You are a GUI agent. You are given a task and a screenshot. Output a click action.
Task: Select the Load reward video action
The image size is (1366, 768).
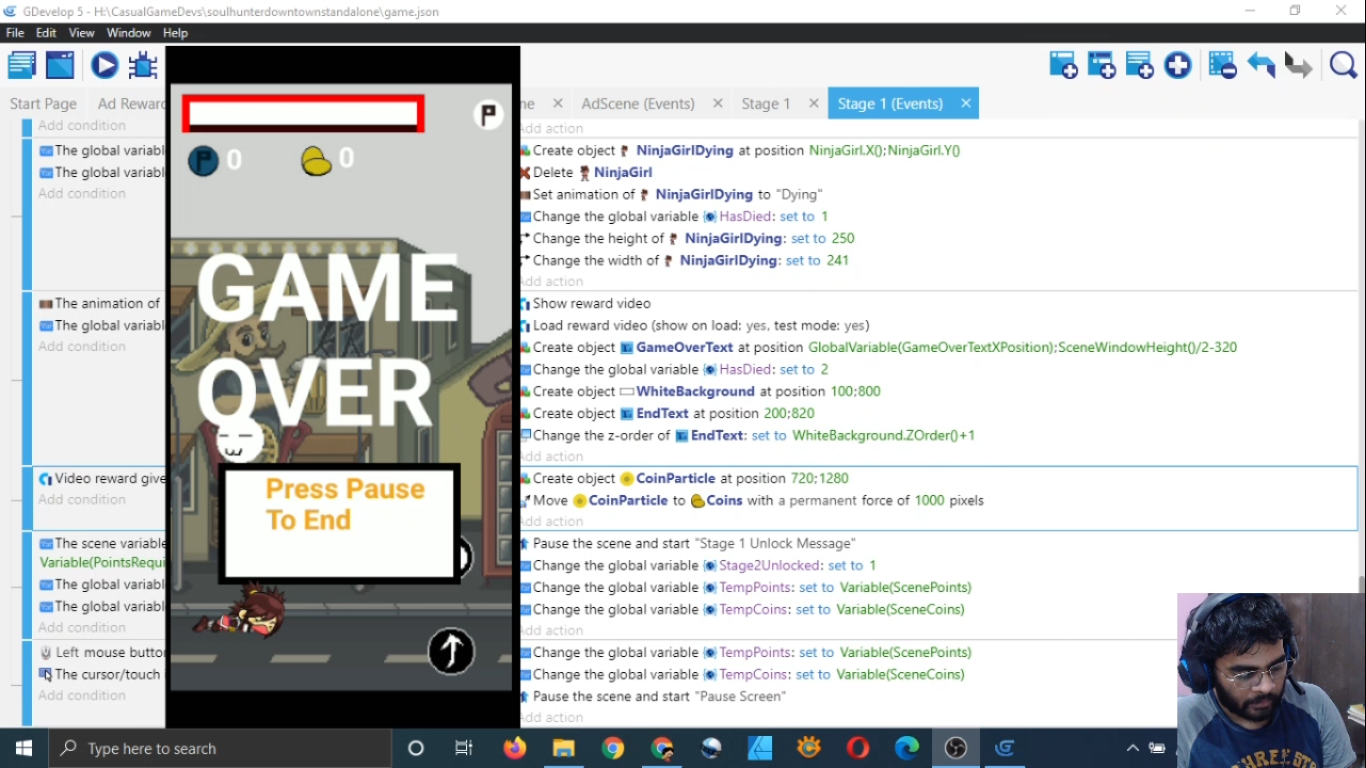[694, 325]
